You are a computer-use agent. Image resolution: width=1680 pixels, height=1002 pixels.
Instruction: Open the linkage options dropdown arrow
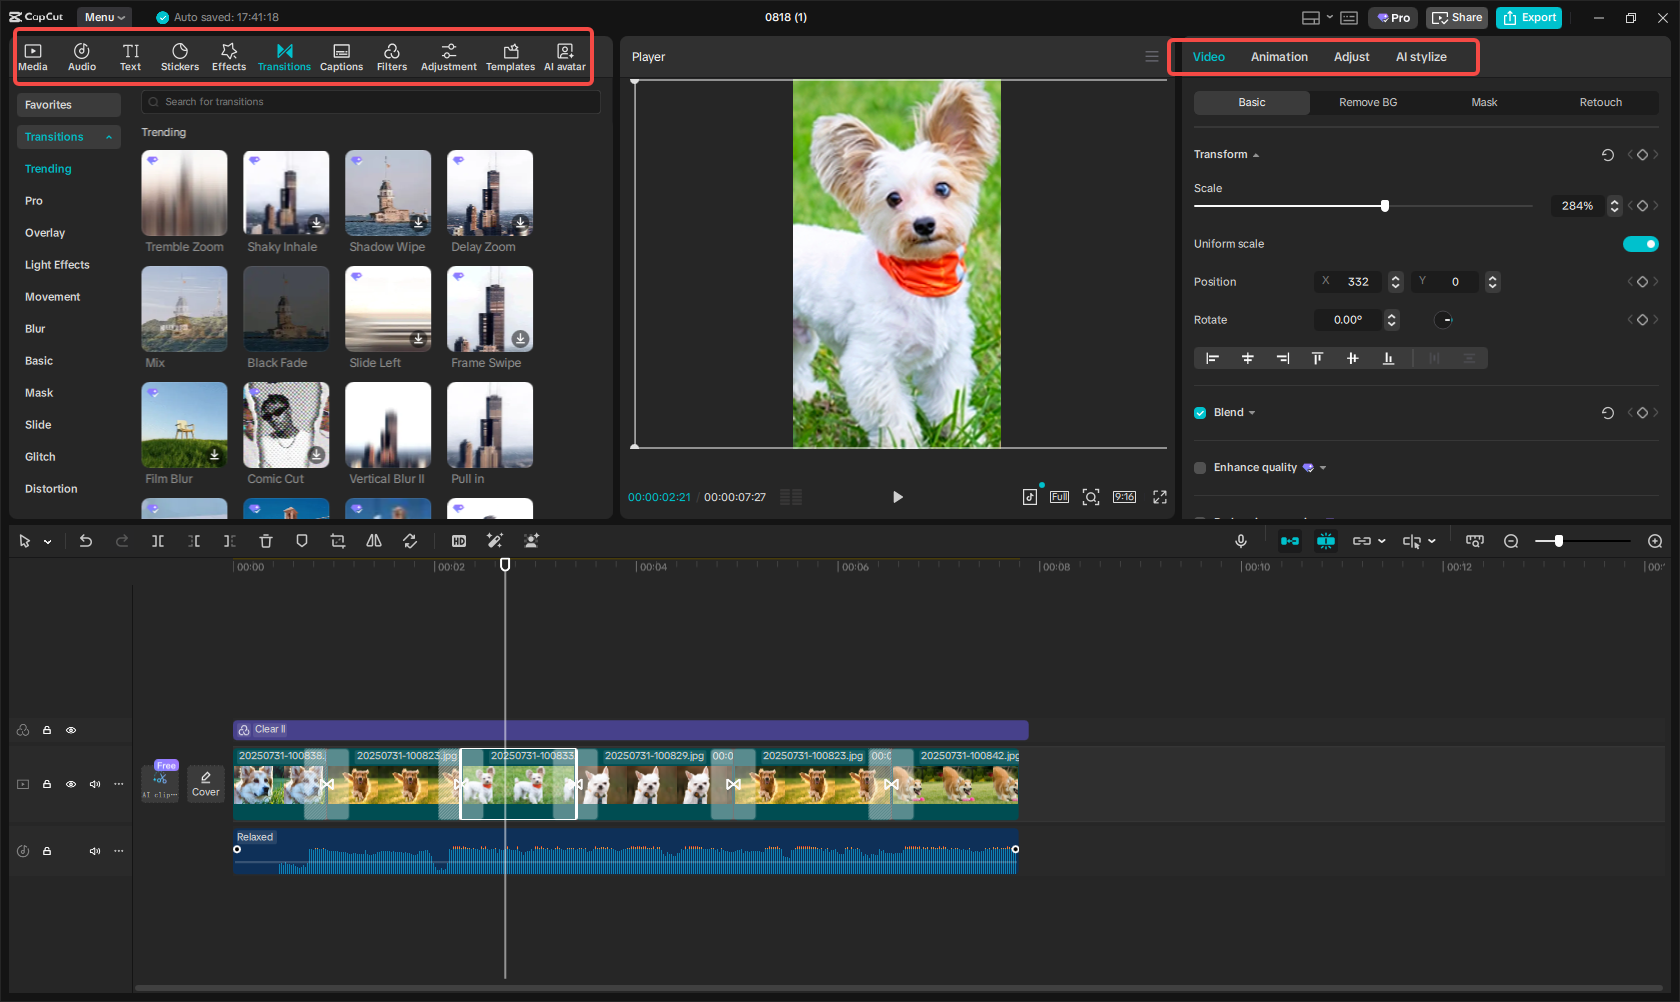click(x=1382, y=541)
